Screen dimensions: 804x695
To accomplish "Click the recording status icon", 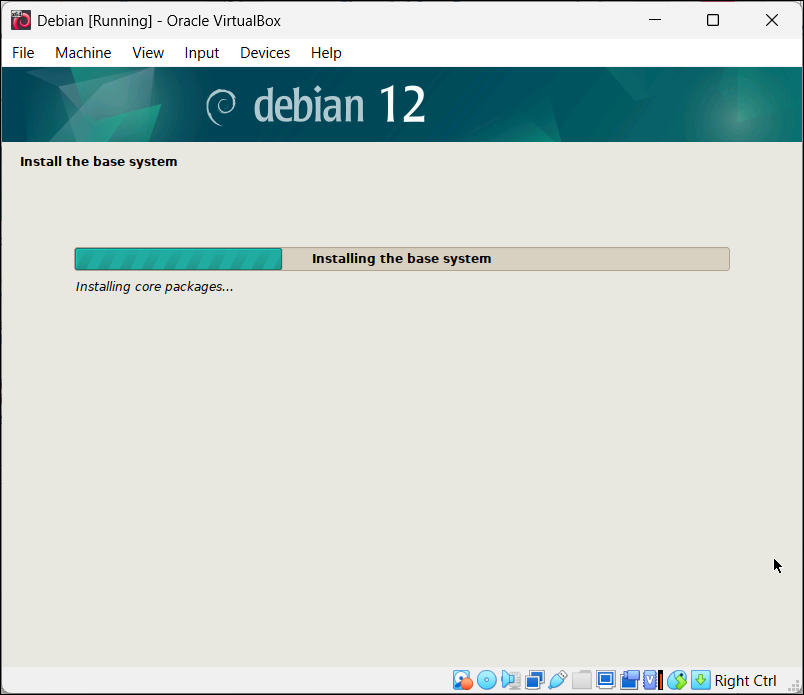I will tap(630, 681).
